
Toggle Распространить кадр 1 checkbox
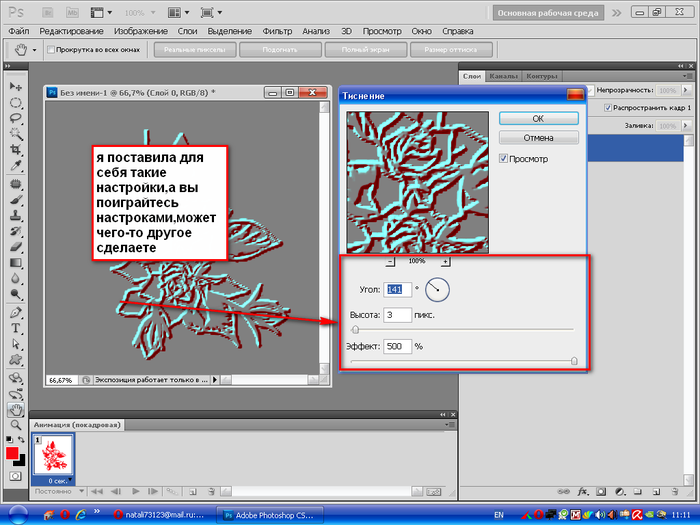[608, 108]
